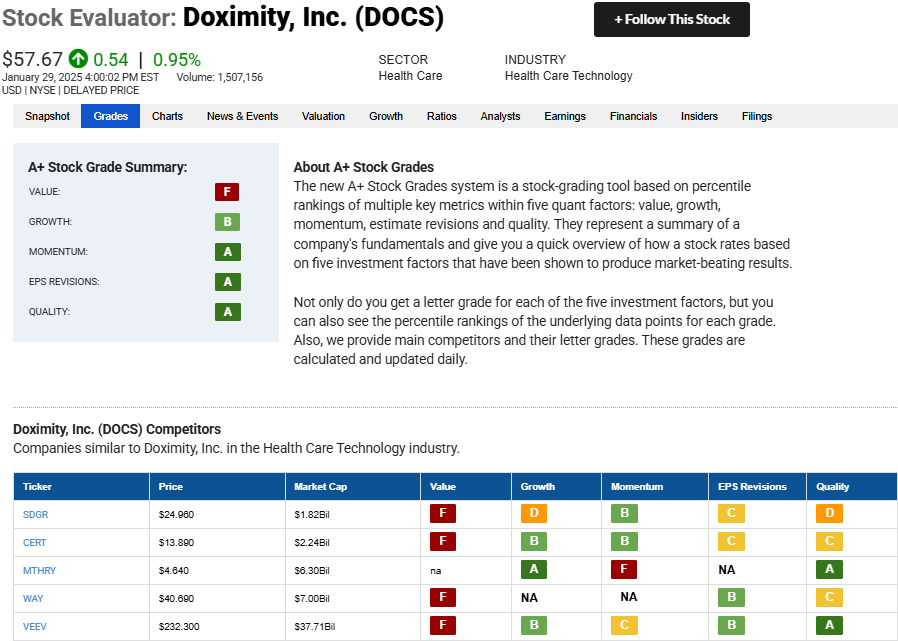Open the Snapshot tab

pyautogui.click(x=47, y=116)
